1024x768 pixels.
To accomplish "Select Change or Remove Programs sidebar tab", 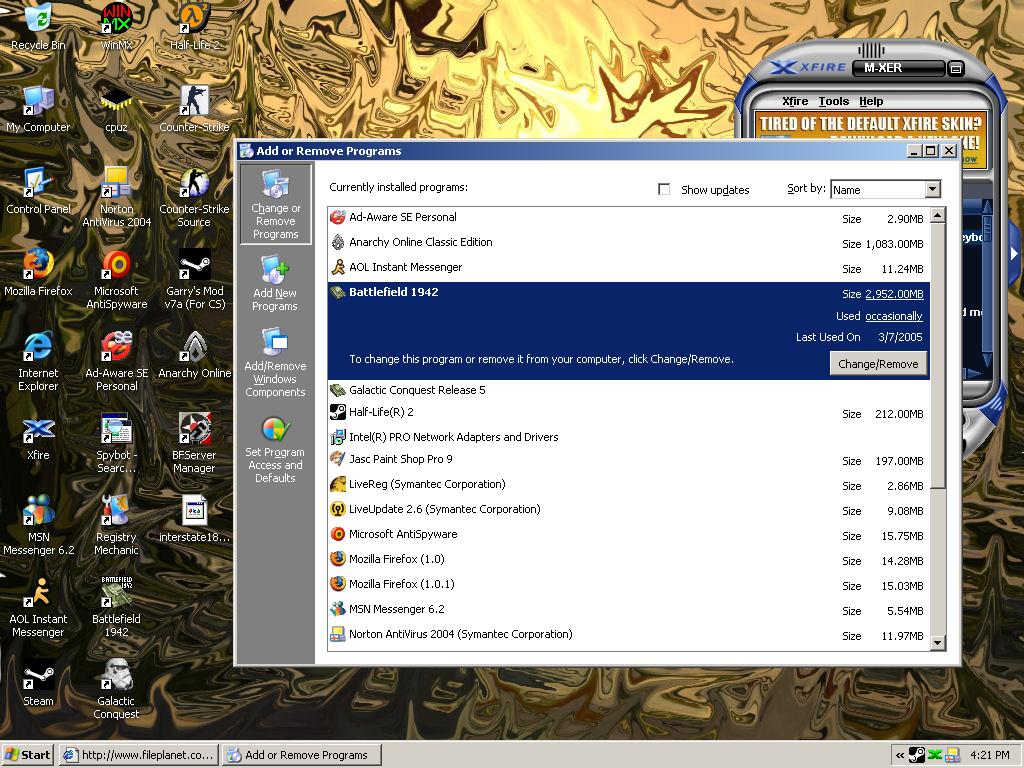I will (x=276, y=204).
